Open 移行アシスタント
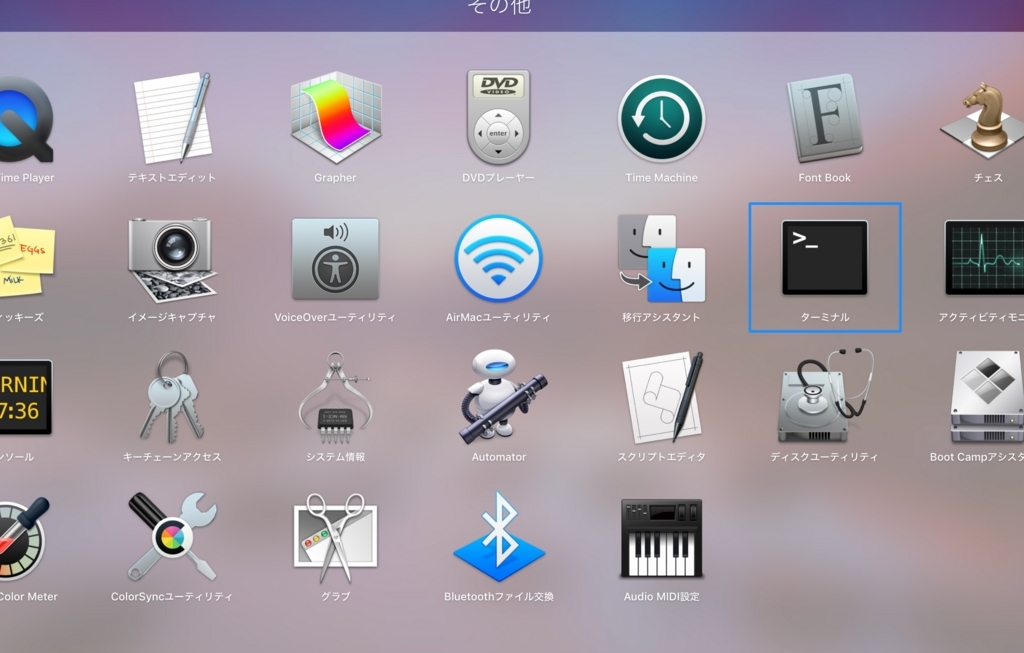 662,259
